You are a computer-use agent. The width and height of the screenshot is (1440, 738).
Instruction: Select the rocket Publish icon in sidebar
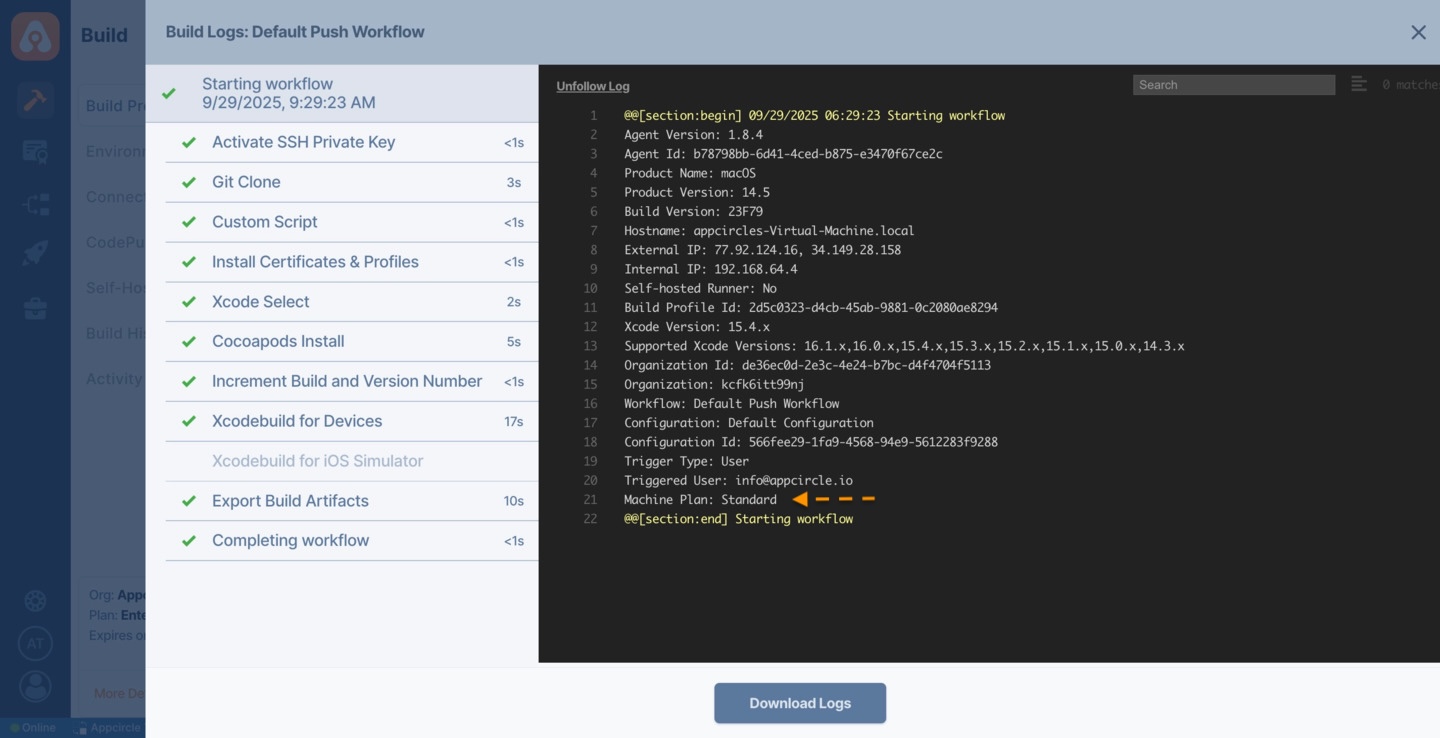pos(35,253)
